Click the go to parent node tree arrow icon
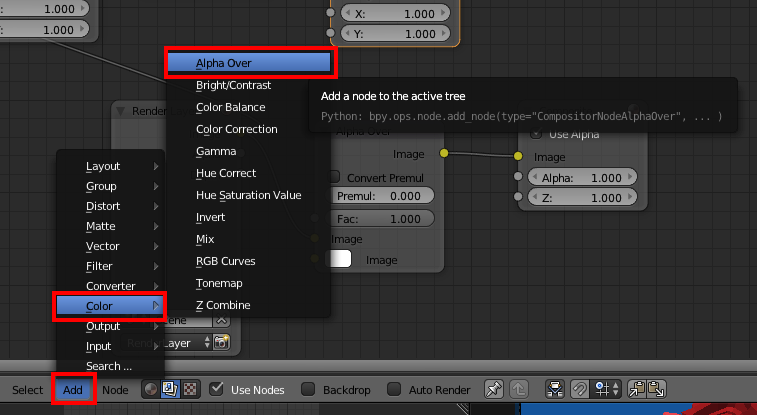The image size is (757, 415). pyautogui.click(x=519, y=389)
